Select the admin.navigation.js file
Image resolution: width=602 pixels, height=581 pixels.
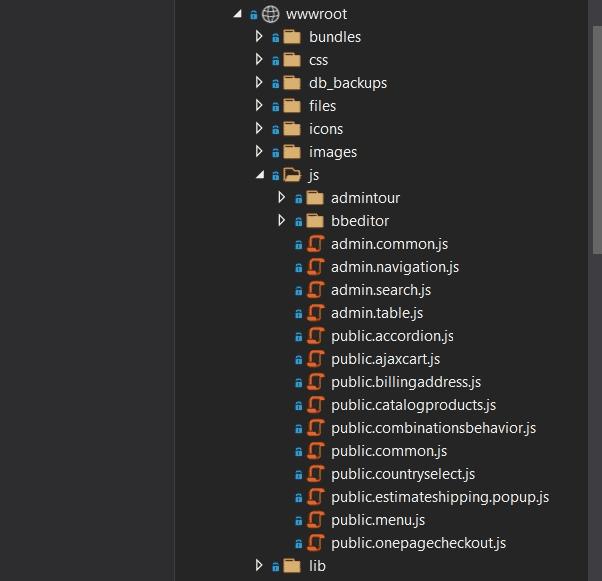[395, 267]
